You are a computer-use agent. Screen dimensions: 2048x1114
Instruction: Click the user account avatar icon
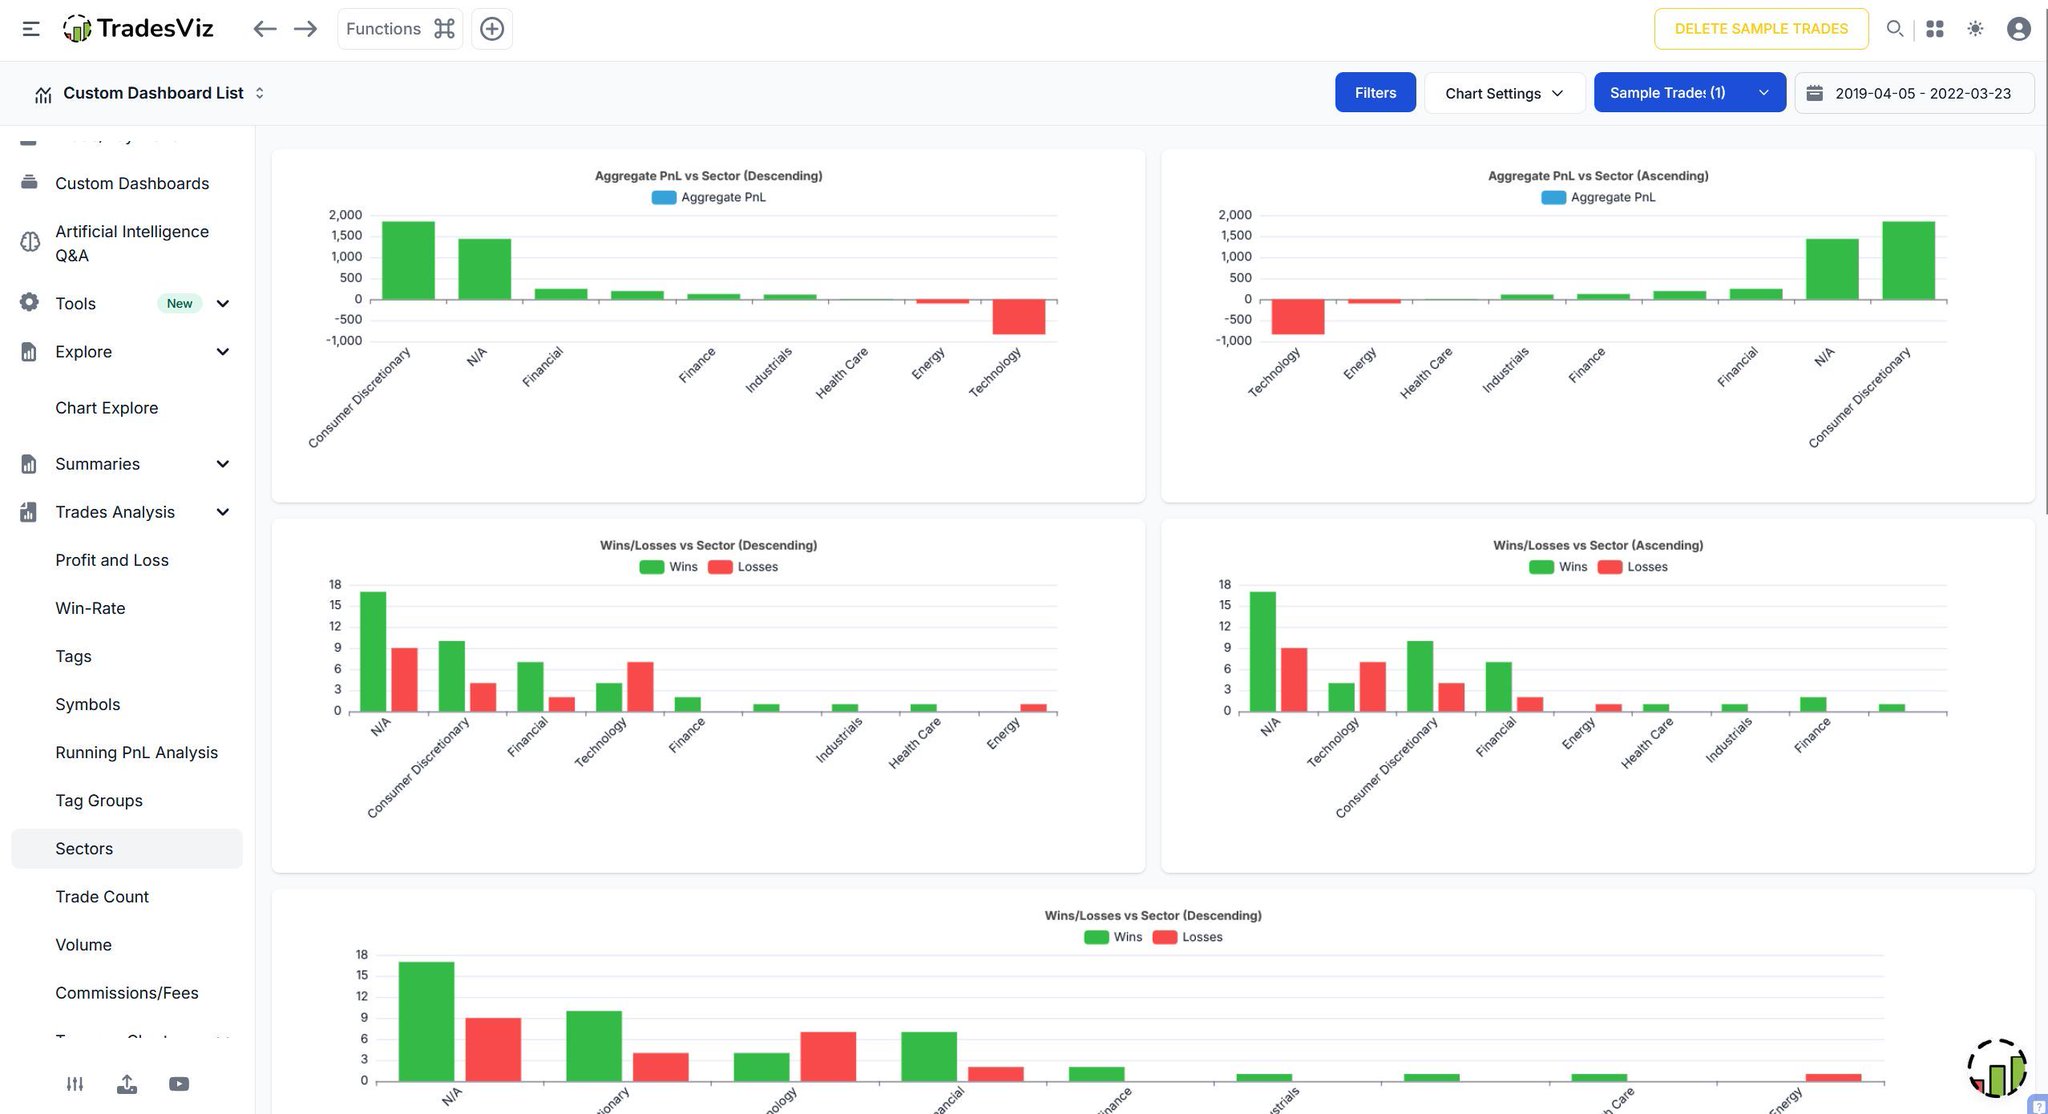point(2018,29)
